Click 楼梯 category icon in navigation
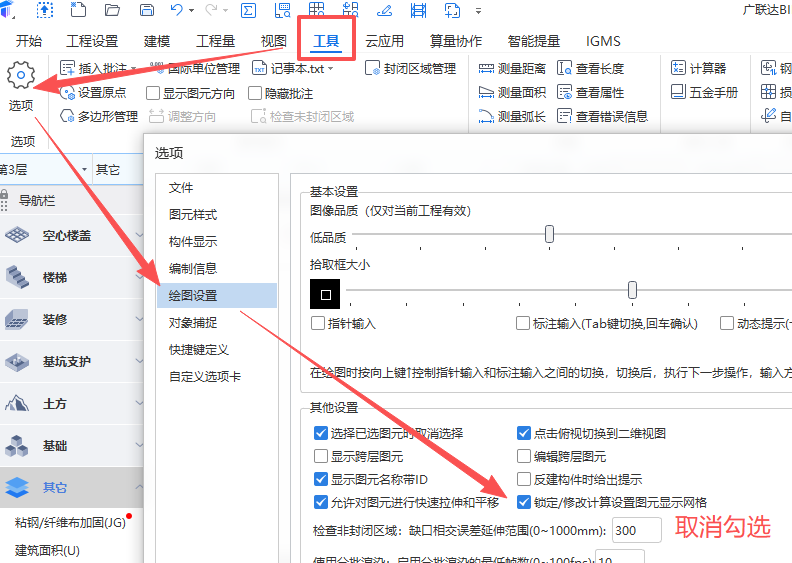The width and height of the screenshot is (792, 563). [17, 277]
